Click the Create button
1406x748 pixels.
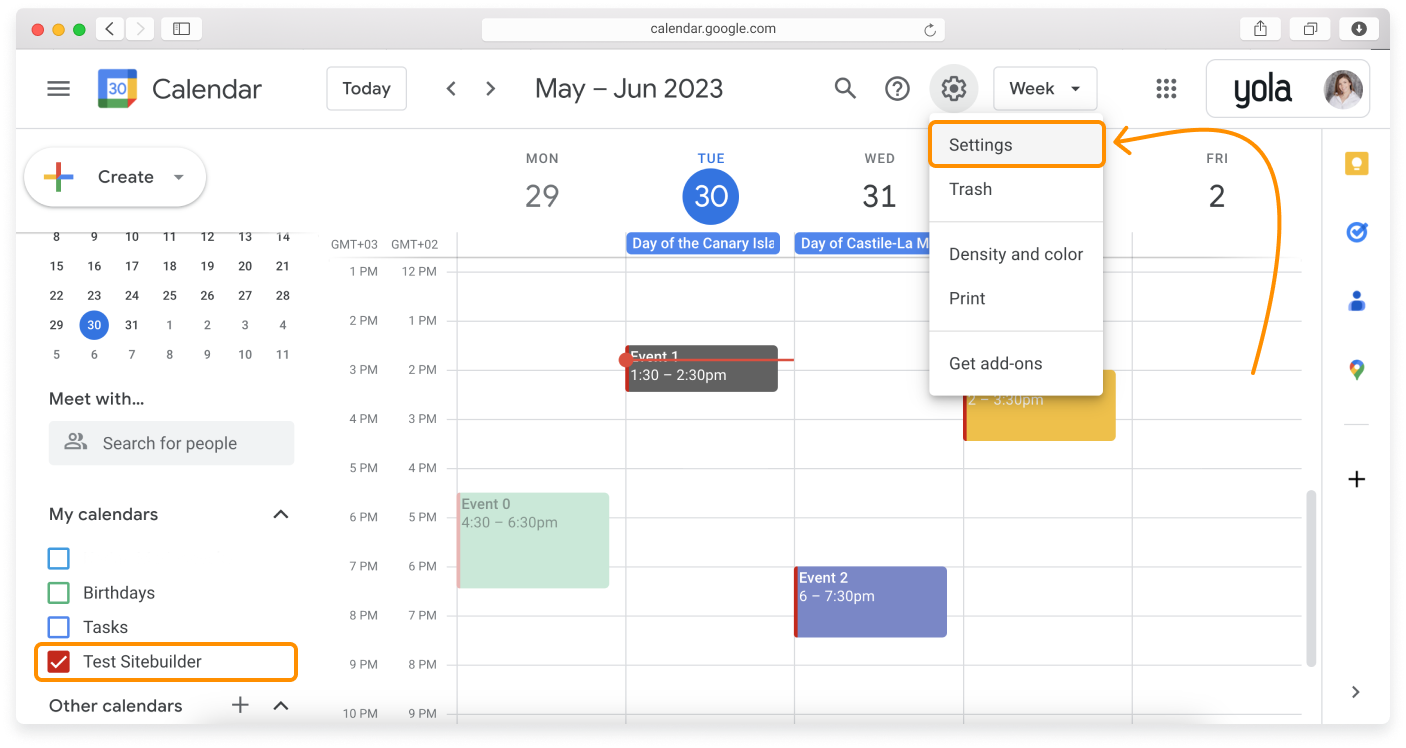click(114, 177)
